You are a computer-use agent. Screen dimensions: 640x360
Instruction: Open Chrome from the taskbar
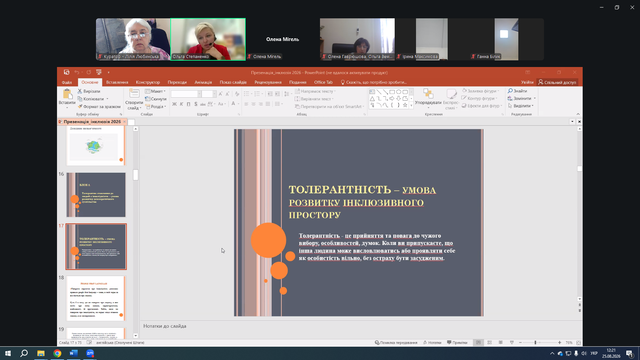(57, 353)
